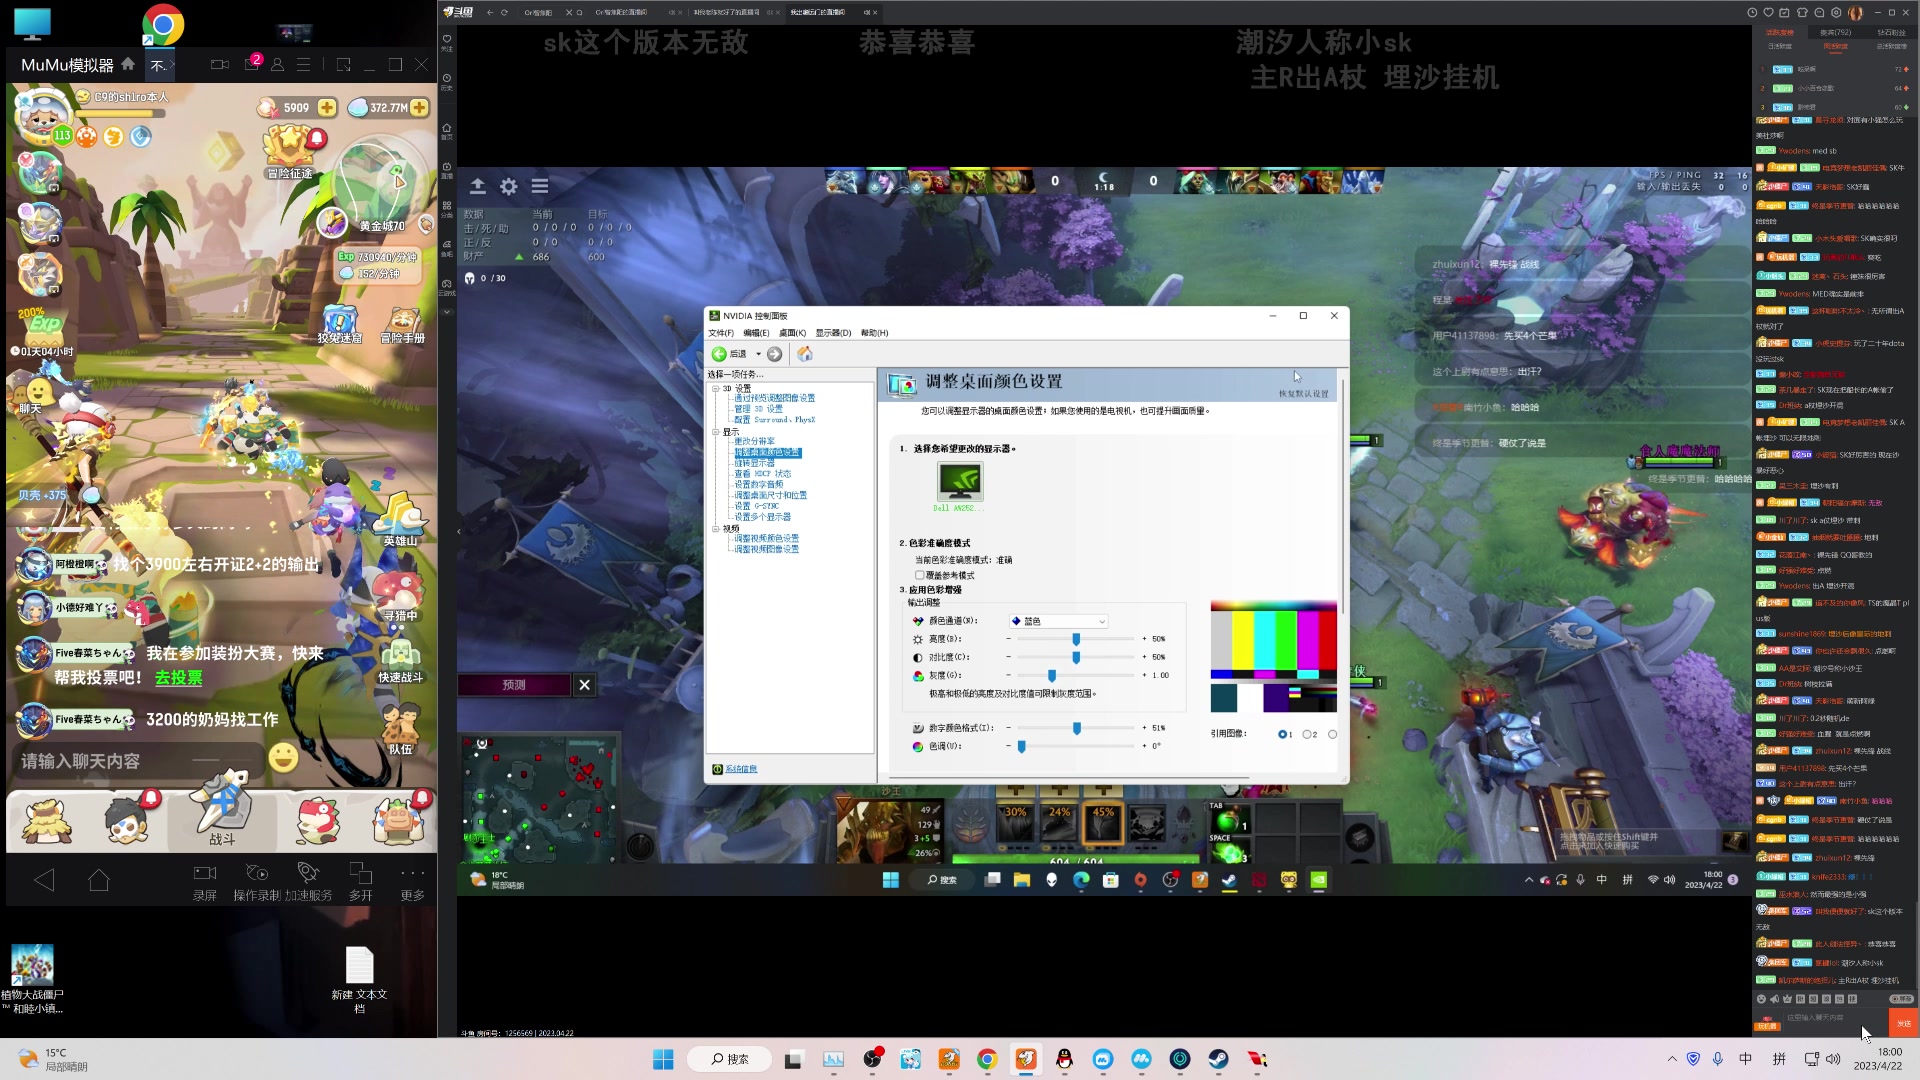Open the Google Chrome desktop shortcut
The width and height of the screenshot is (1920, 1080).
click(x=162, y=25)
